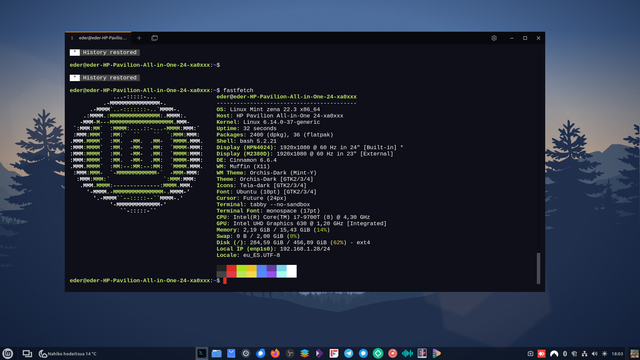Open the dark pinwheel icon in taskbar

coord(290,353)
